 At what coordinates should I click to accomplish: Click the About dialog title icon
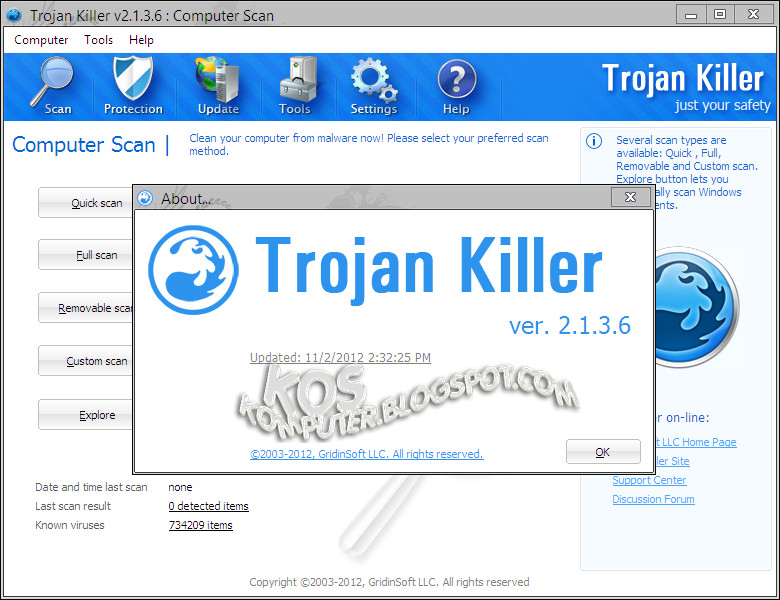[145, 198]
